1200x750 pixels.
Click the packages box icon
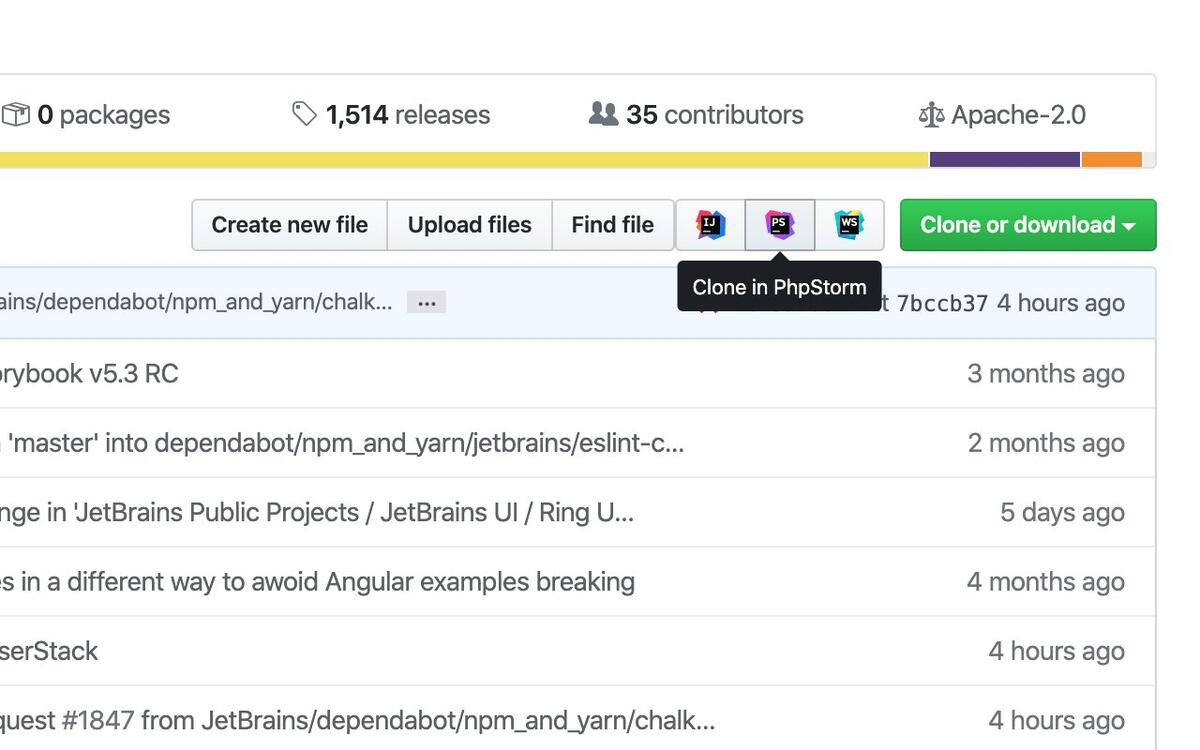pos(16,115)
